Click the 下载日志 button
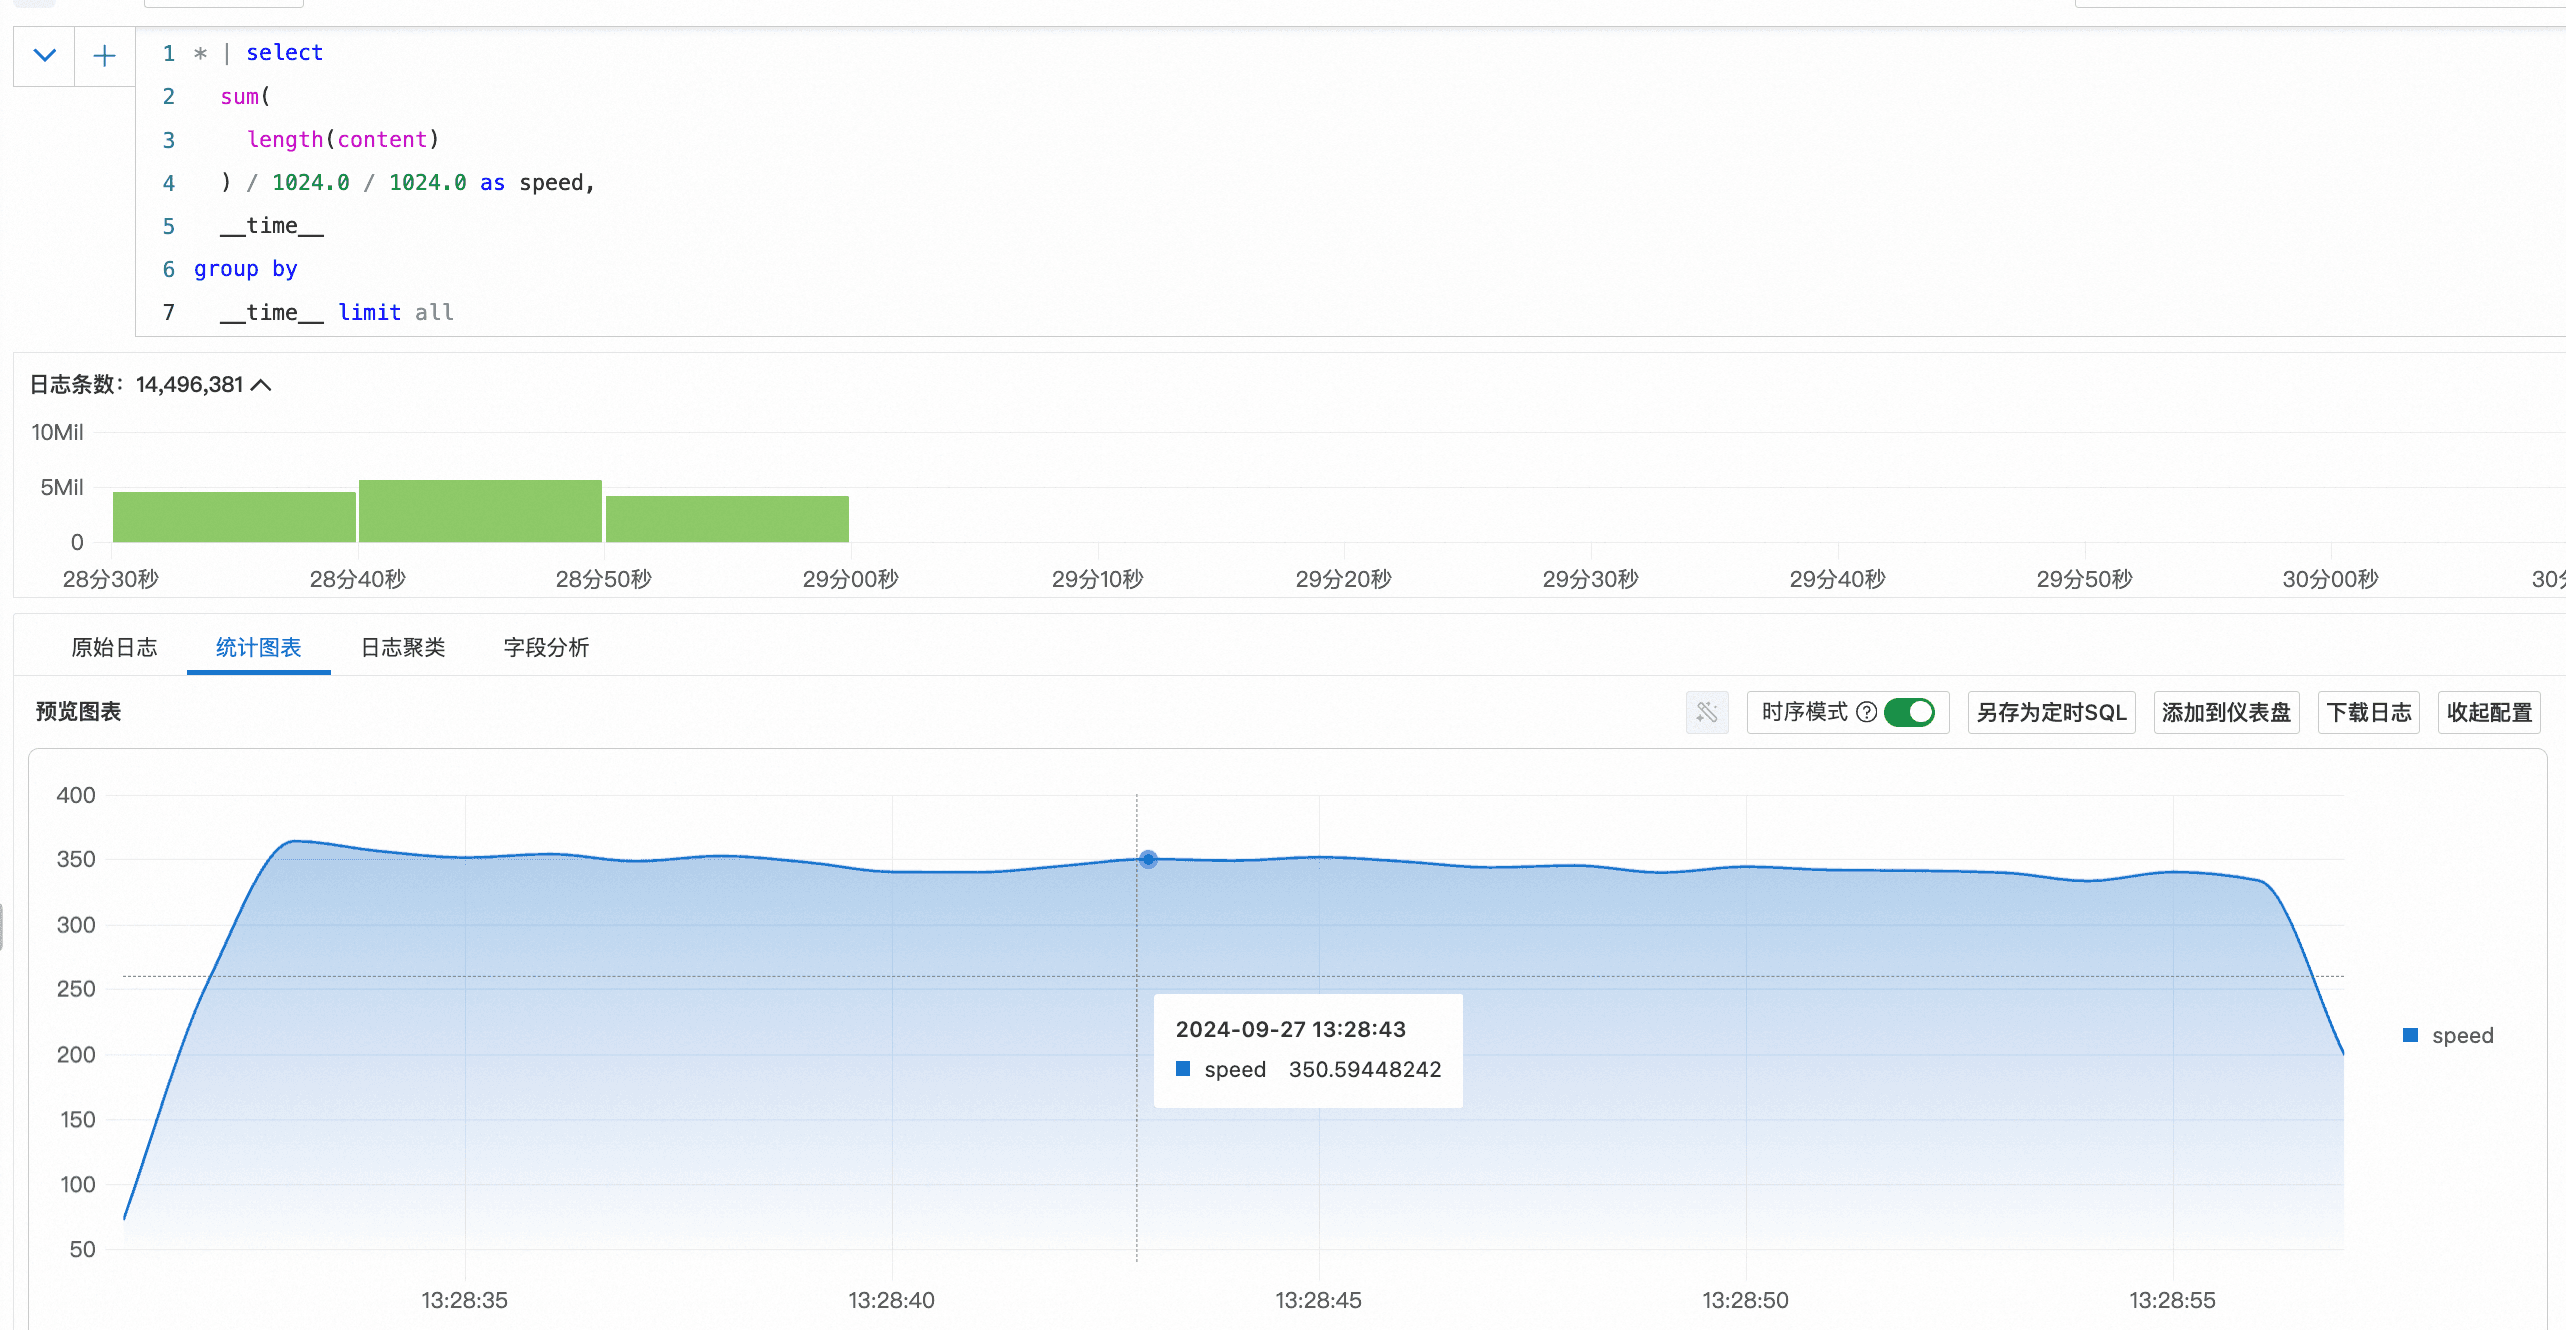2566x1330 pixels. click(x=2367, y=712)
